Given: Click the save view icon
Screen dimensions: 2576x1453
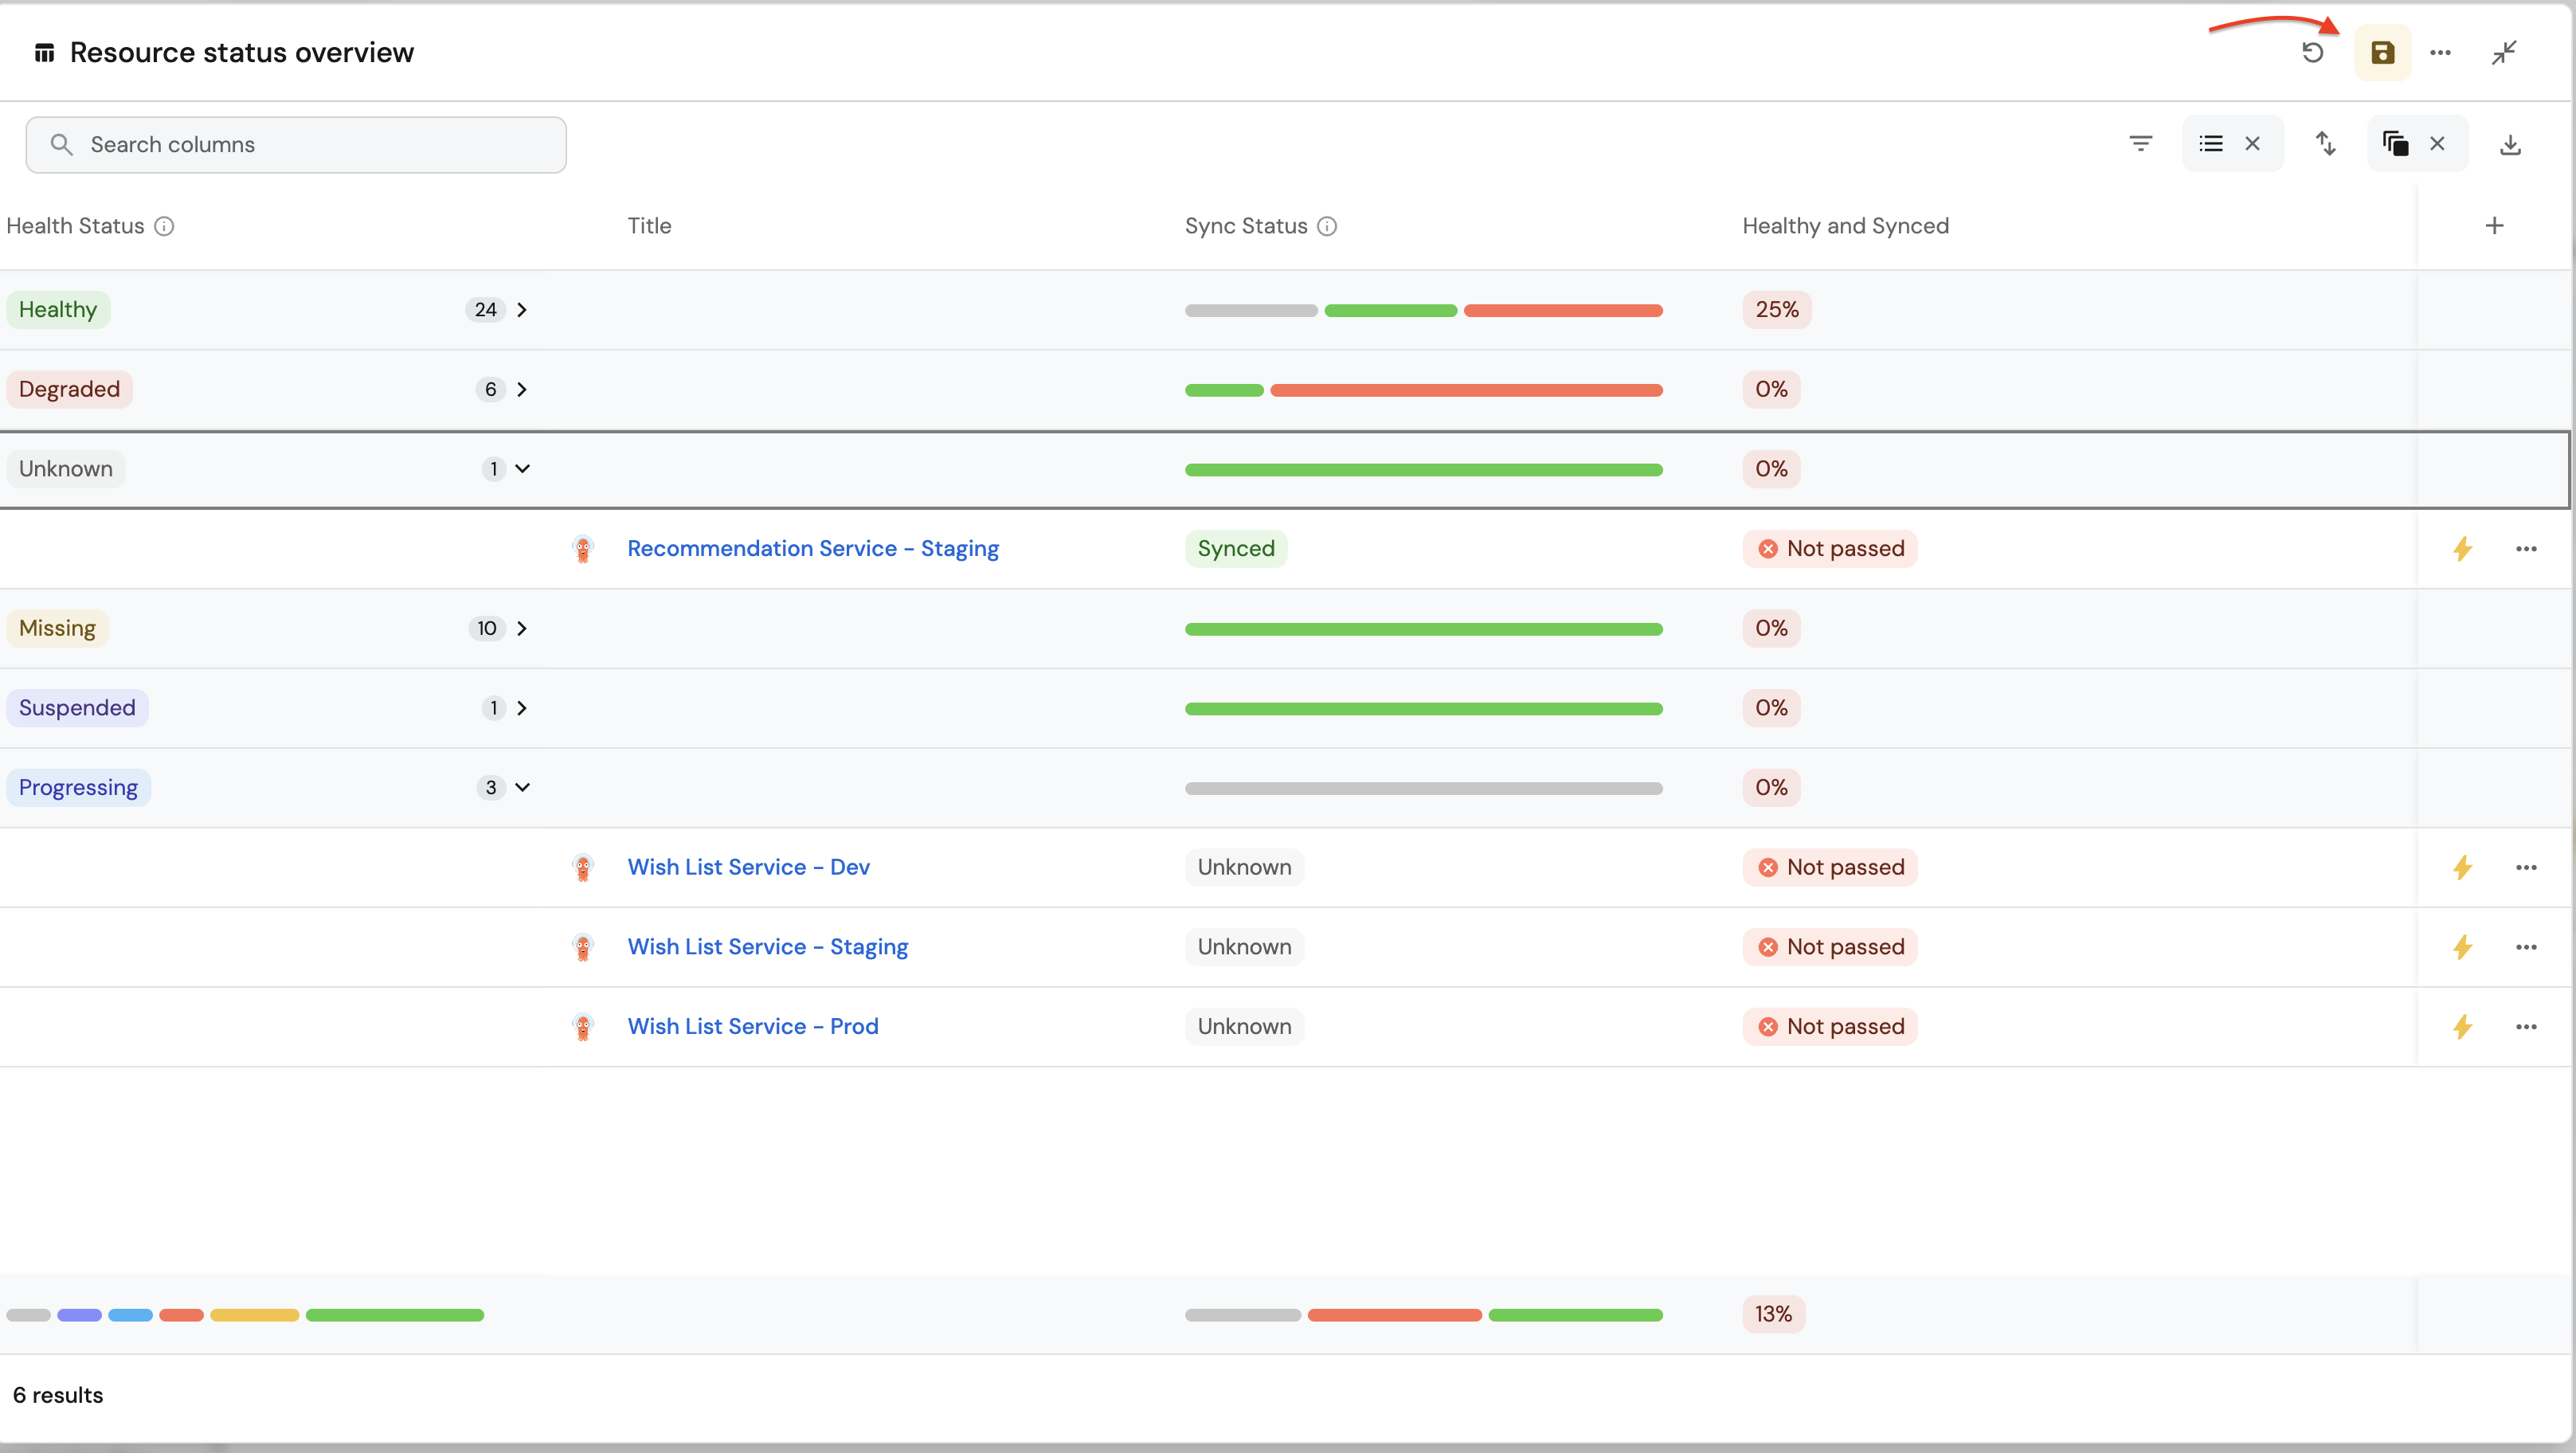Looking at the screenshot, I should (x=2382, y=53).
